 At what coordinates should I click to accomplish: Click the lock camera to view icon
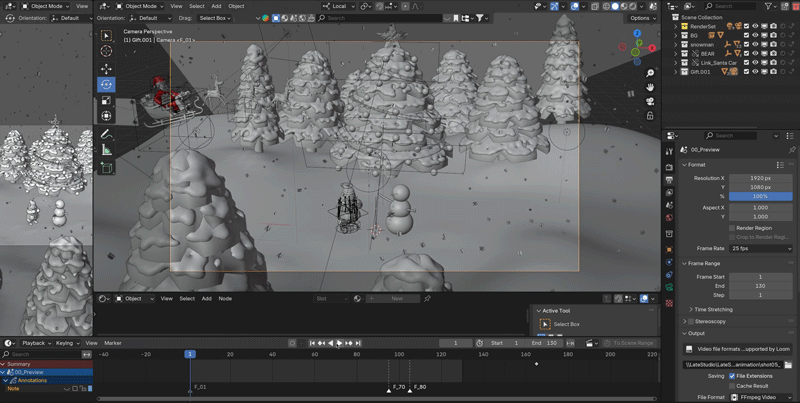coord(650,116)
